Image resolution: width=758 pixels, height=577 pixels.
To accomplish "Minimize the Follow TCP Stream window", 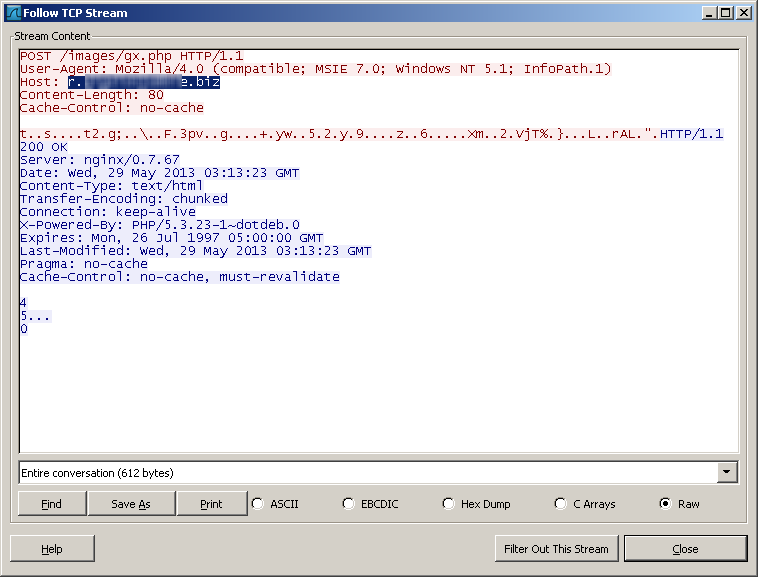I will point(709,13).
